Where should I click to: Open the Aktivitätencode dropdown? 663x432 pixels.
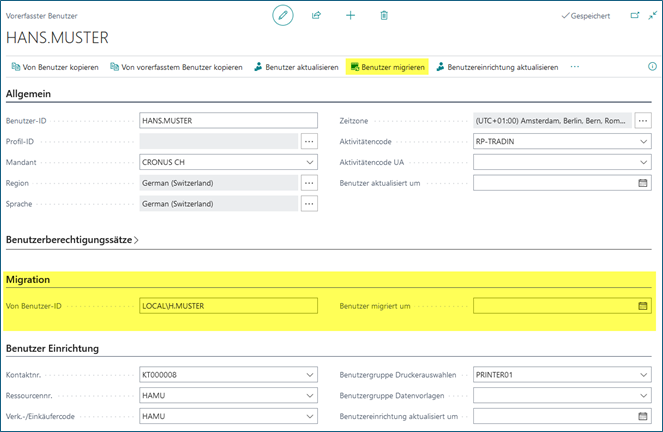click(x=643, y=141)
